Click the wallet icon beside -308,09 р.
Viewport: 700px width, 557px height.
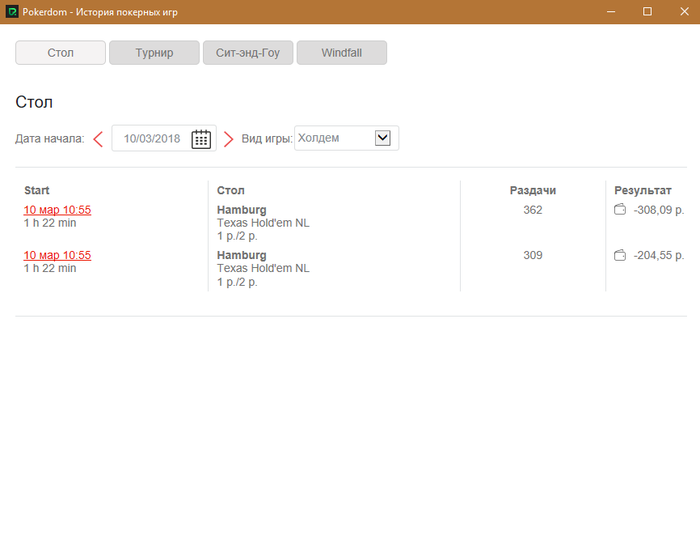[620, 209]
